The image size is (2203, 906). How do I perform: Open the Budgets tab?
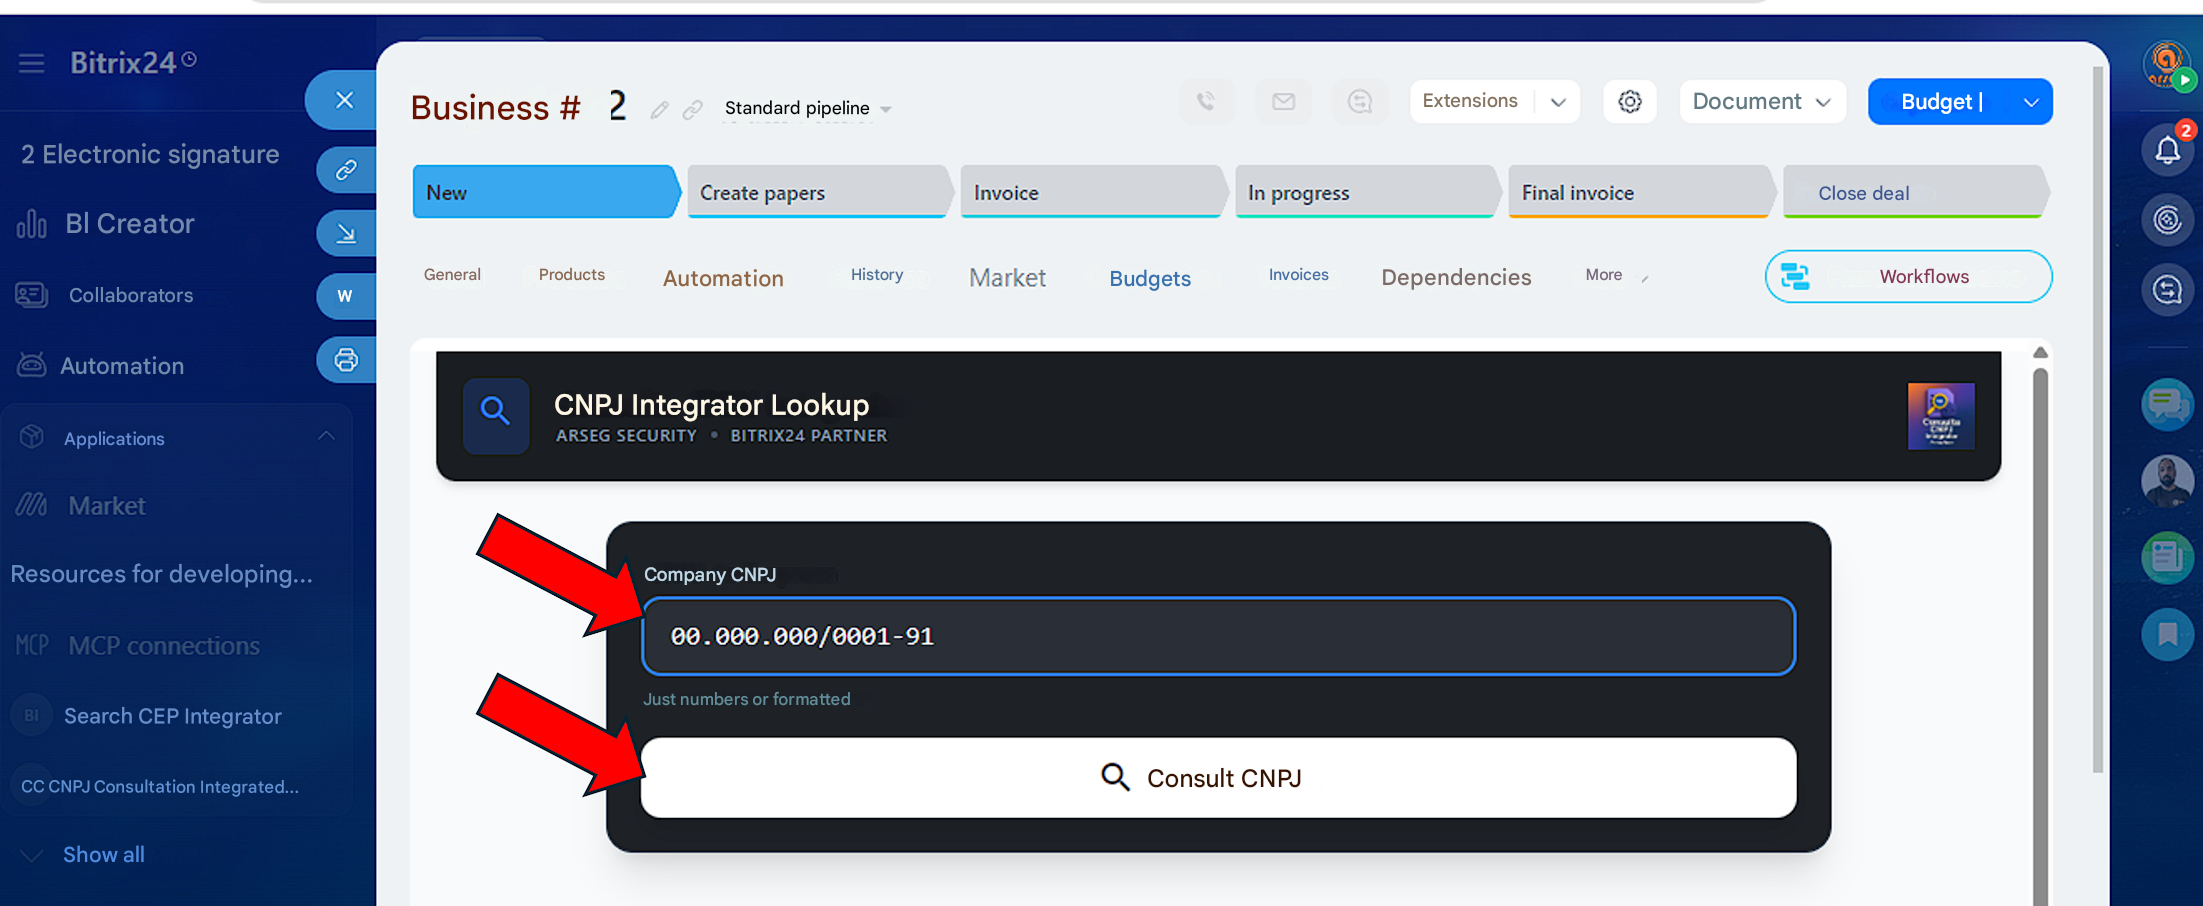click(x=1149, y=279)
